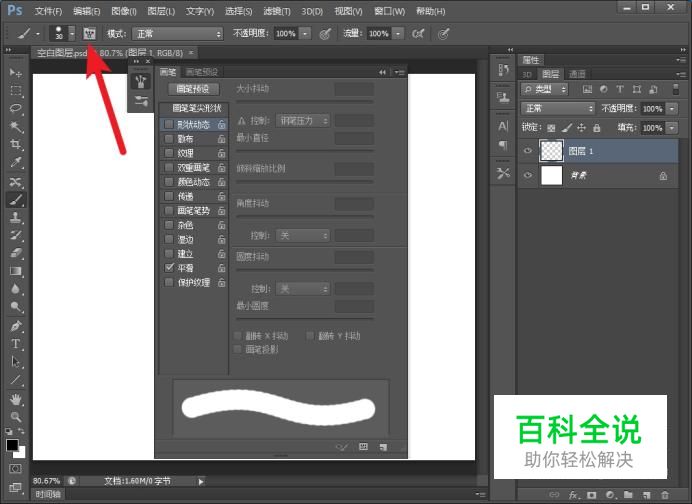
Task: Open the 模式 blend mode dropdown
Action: pyautogui.click(x=177, y=34)
